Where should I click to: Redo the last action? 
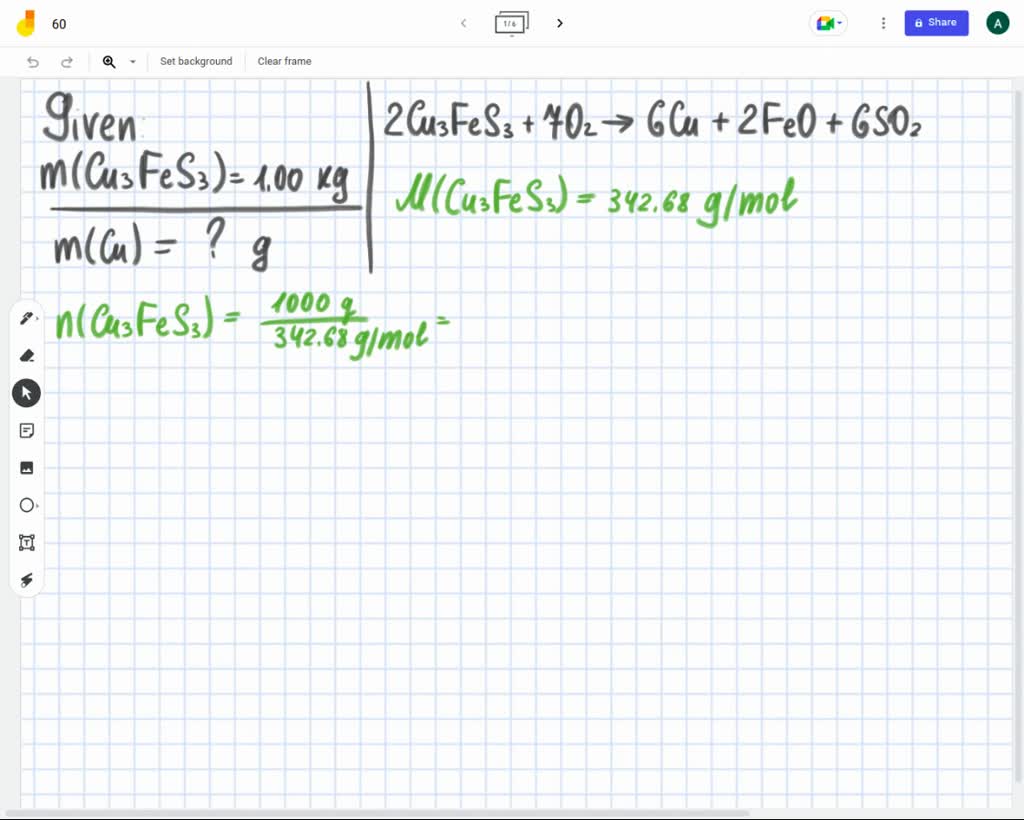(67, 61)
